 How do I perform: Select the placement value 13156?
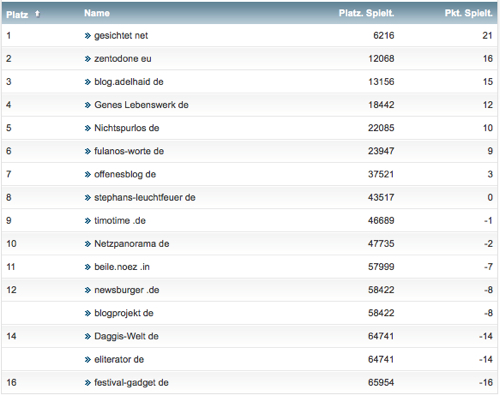click(x=381, y=82)
